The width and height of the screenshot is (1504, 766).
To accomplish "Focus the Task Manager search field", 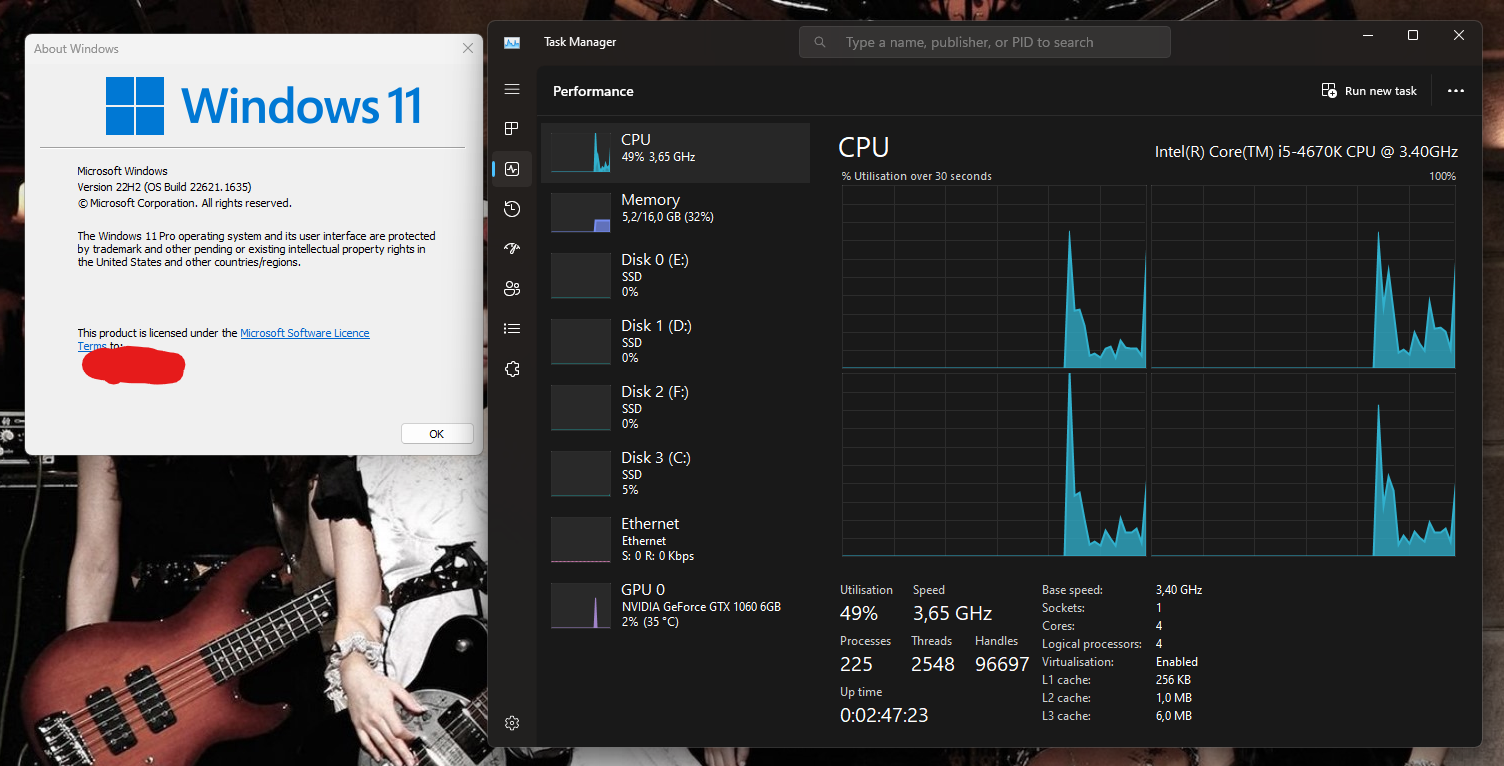I will click(x=984, y=42).
